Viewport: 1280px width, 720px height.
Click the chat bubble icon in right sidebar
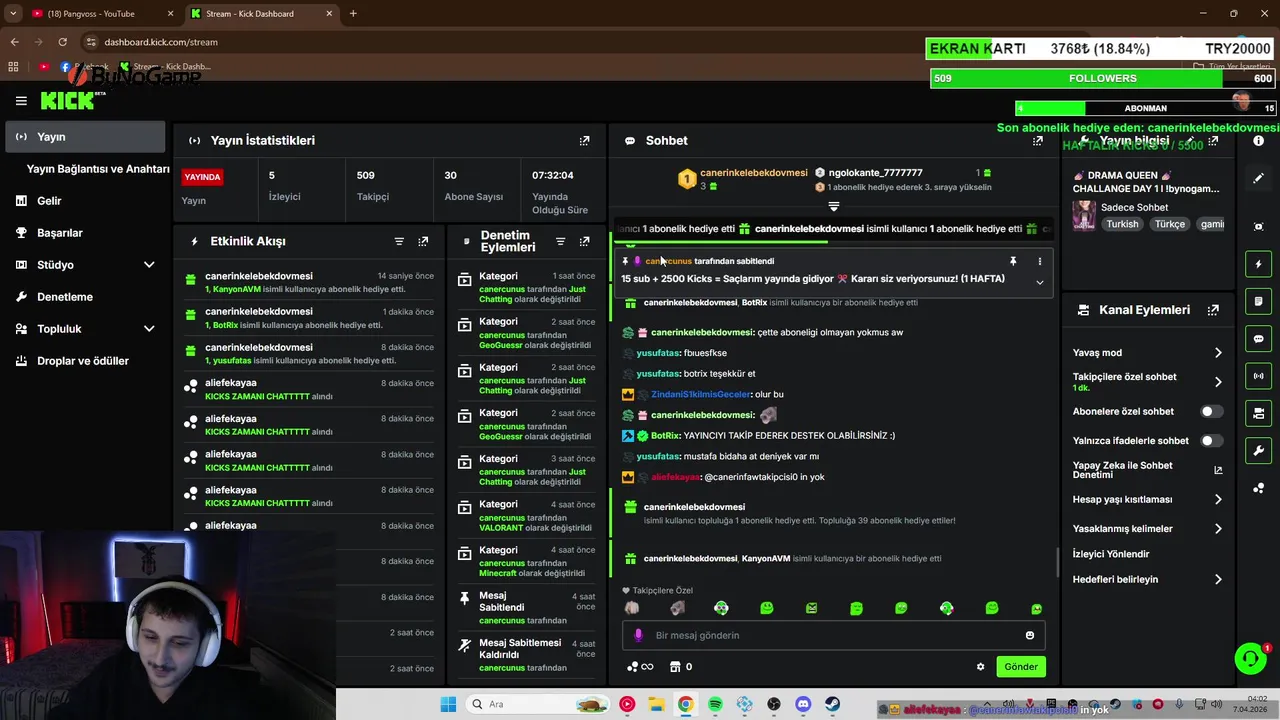pos(1258,339)
